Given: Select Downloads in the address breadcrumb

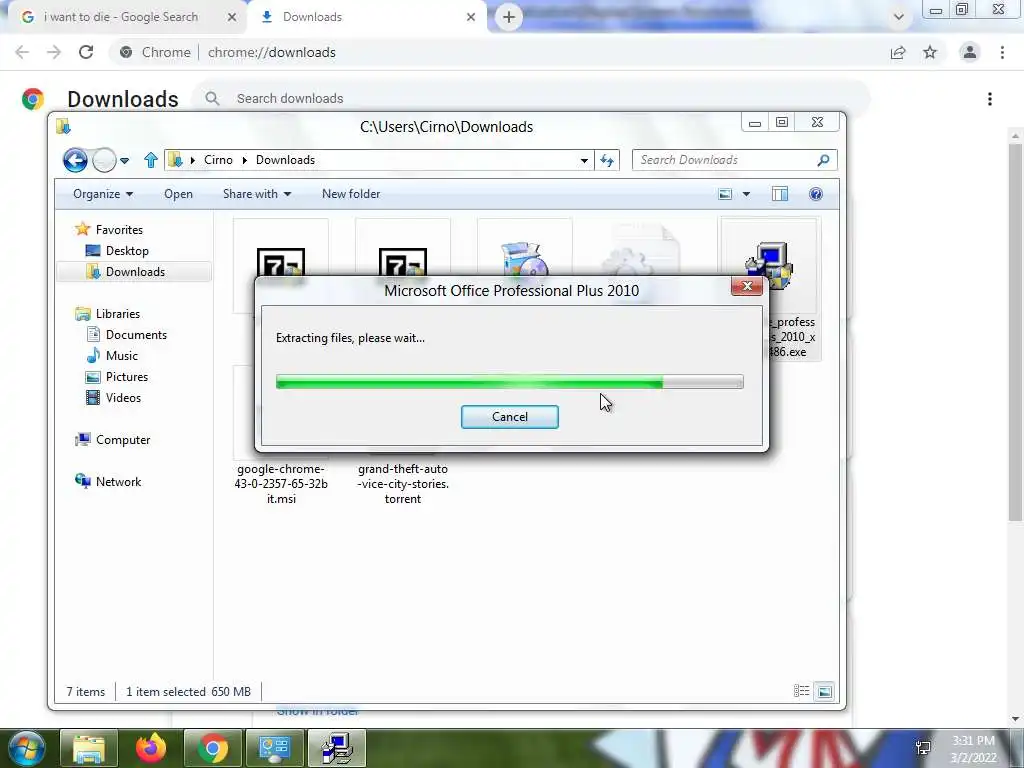Looking at the screenshot, I should click(x=285, y=160).
